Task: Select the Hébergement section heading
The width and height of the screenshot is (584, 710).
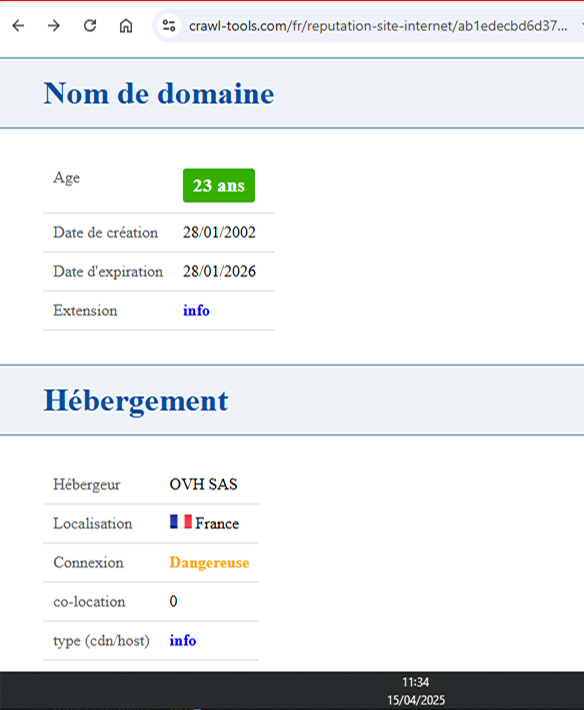Action: point(136,401)
